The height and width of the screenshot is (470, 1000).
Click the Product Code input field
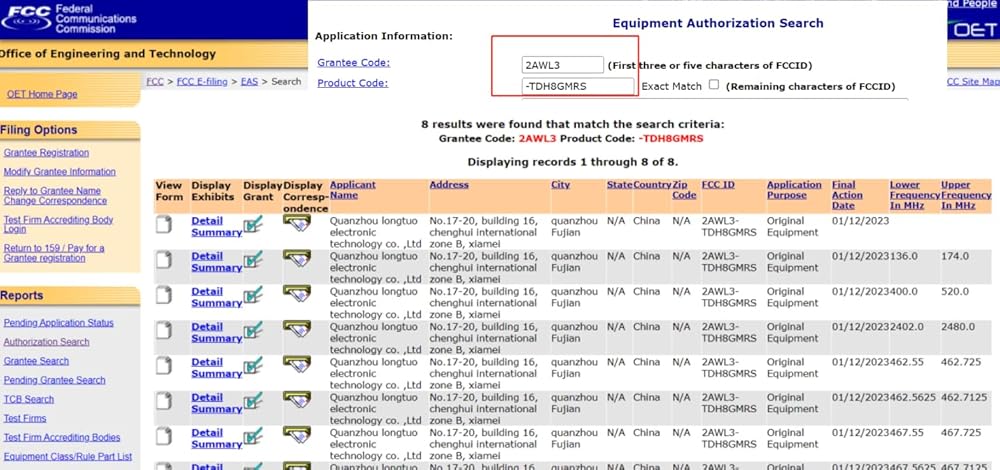[578, 86]
